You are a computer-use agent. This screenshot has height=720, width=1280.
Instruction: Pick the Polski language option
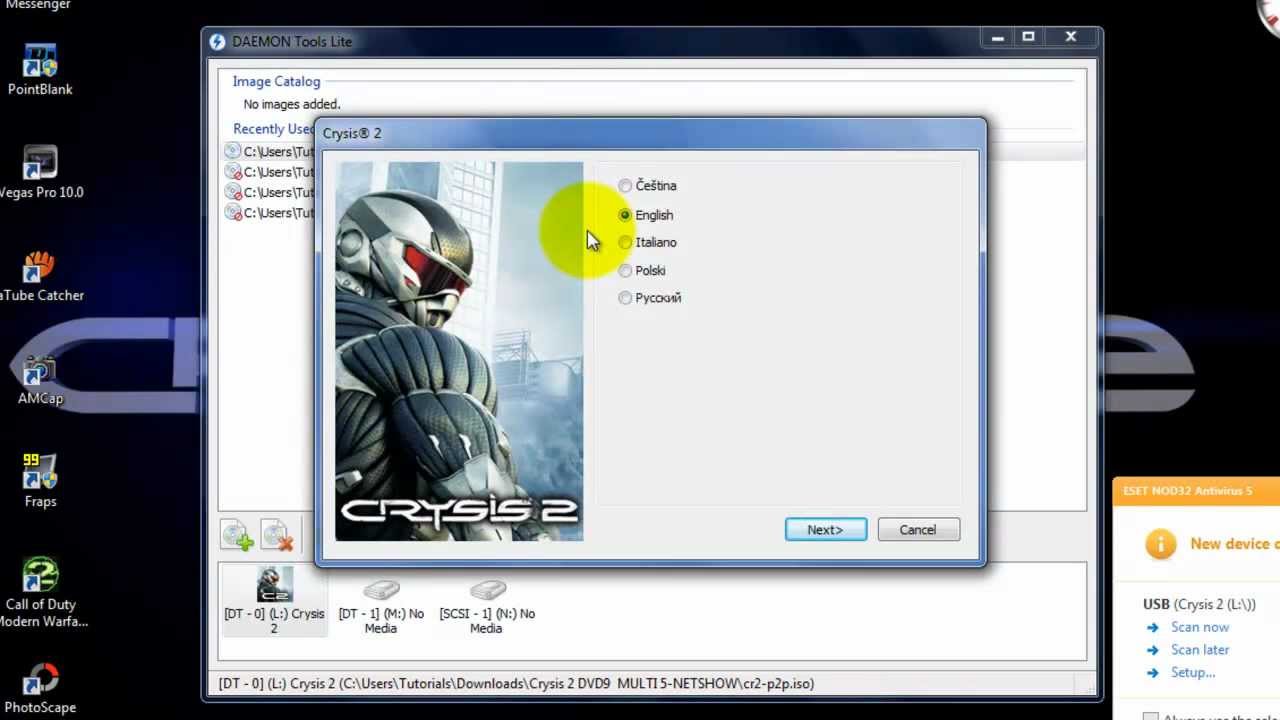coord(625,270)
